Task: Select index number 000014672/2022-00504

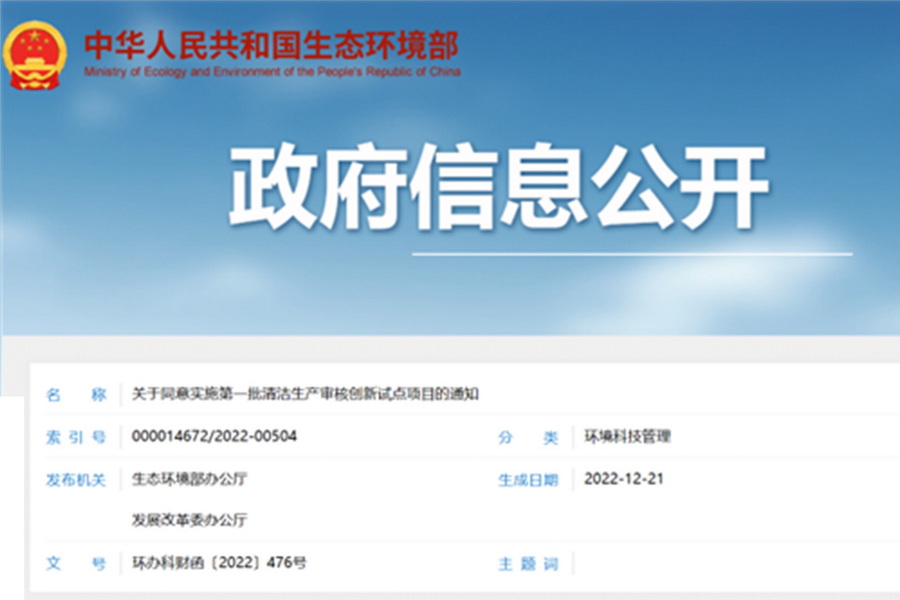Action: [x=214, y=437]
